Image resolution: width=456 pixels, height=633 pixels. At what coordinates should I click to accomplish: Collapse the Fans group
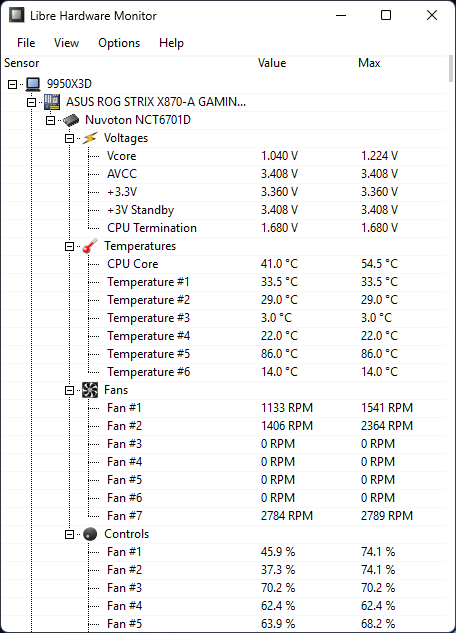[69, 390]
